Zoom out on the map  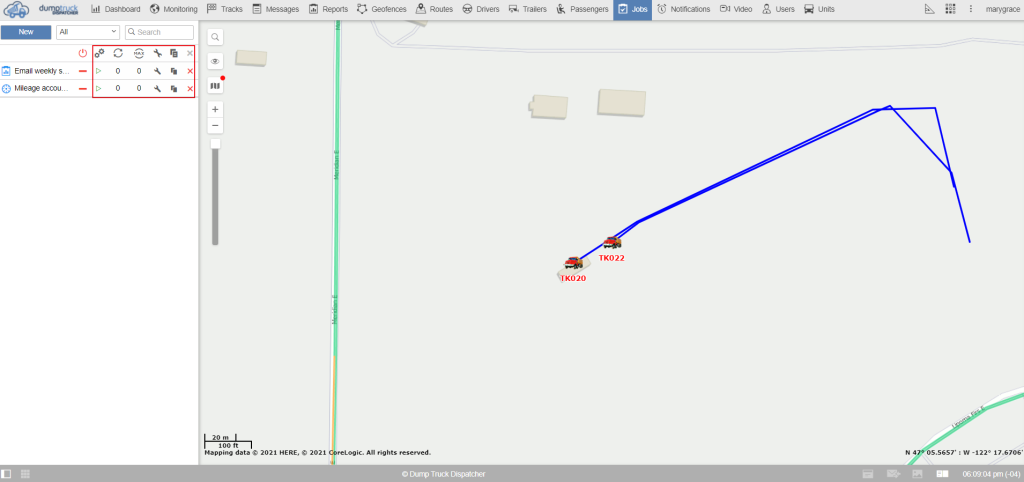[216, 125]
